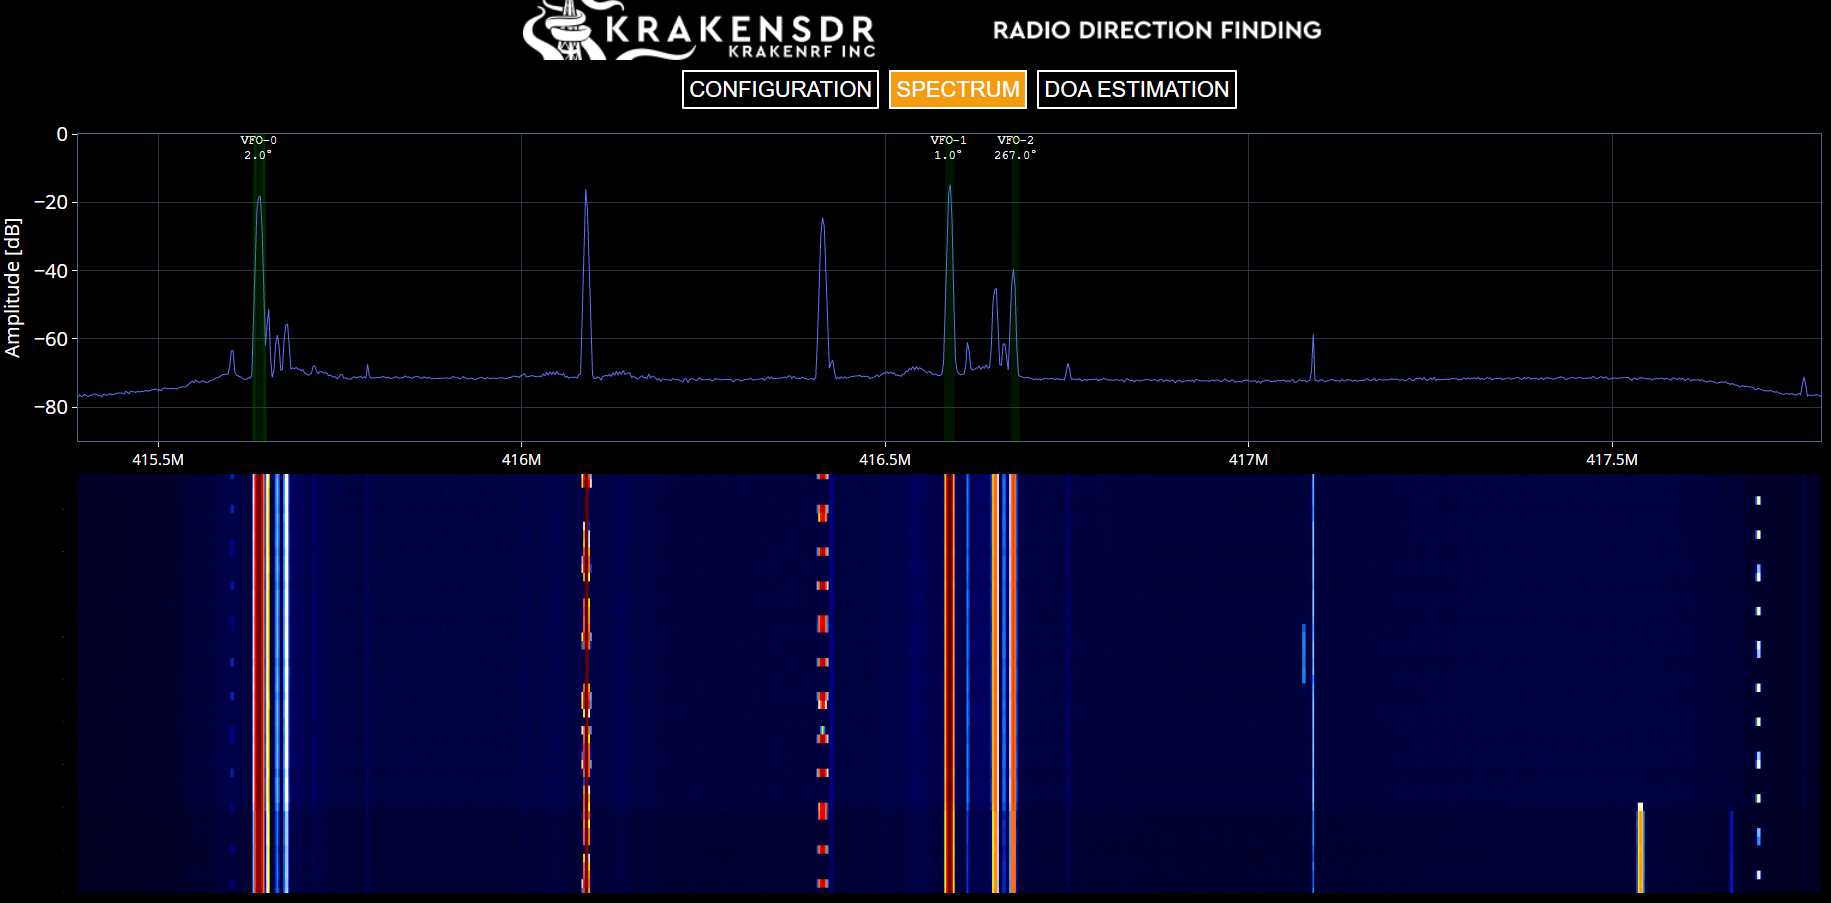
Task: Click the -40 amplitude axis label
Action: coord(51,271)
